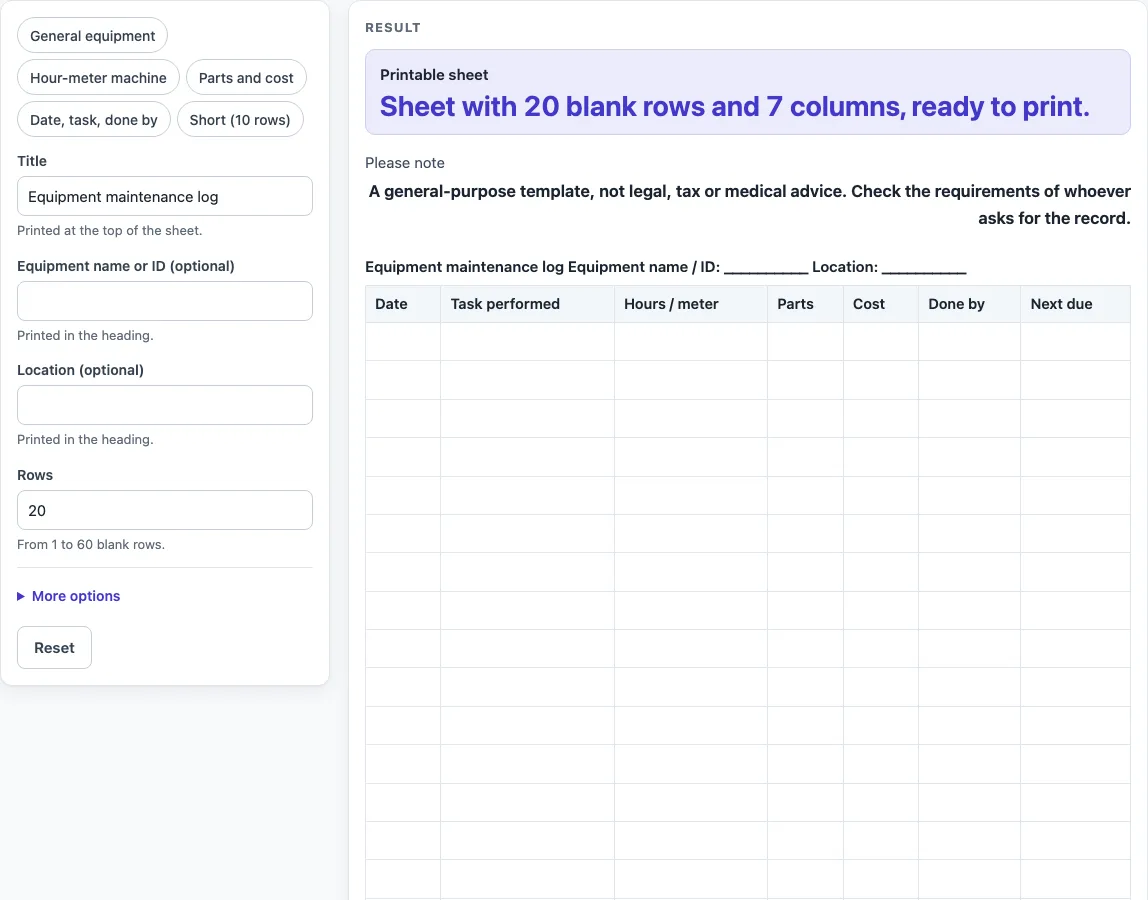Expand More options

coord(69,596)
